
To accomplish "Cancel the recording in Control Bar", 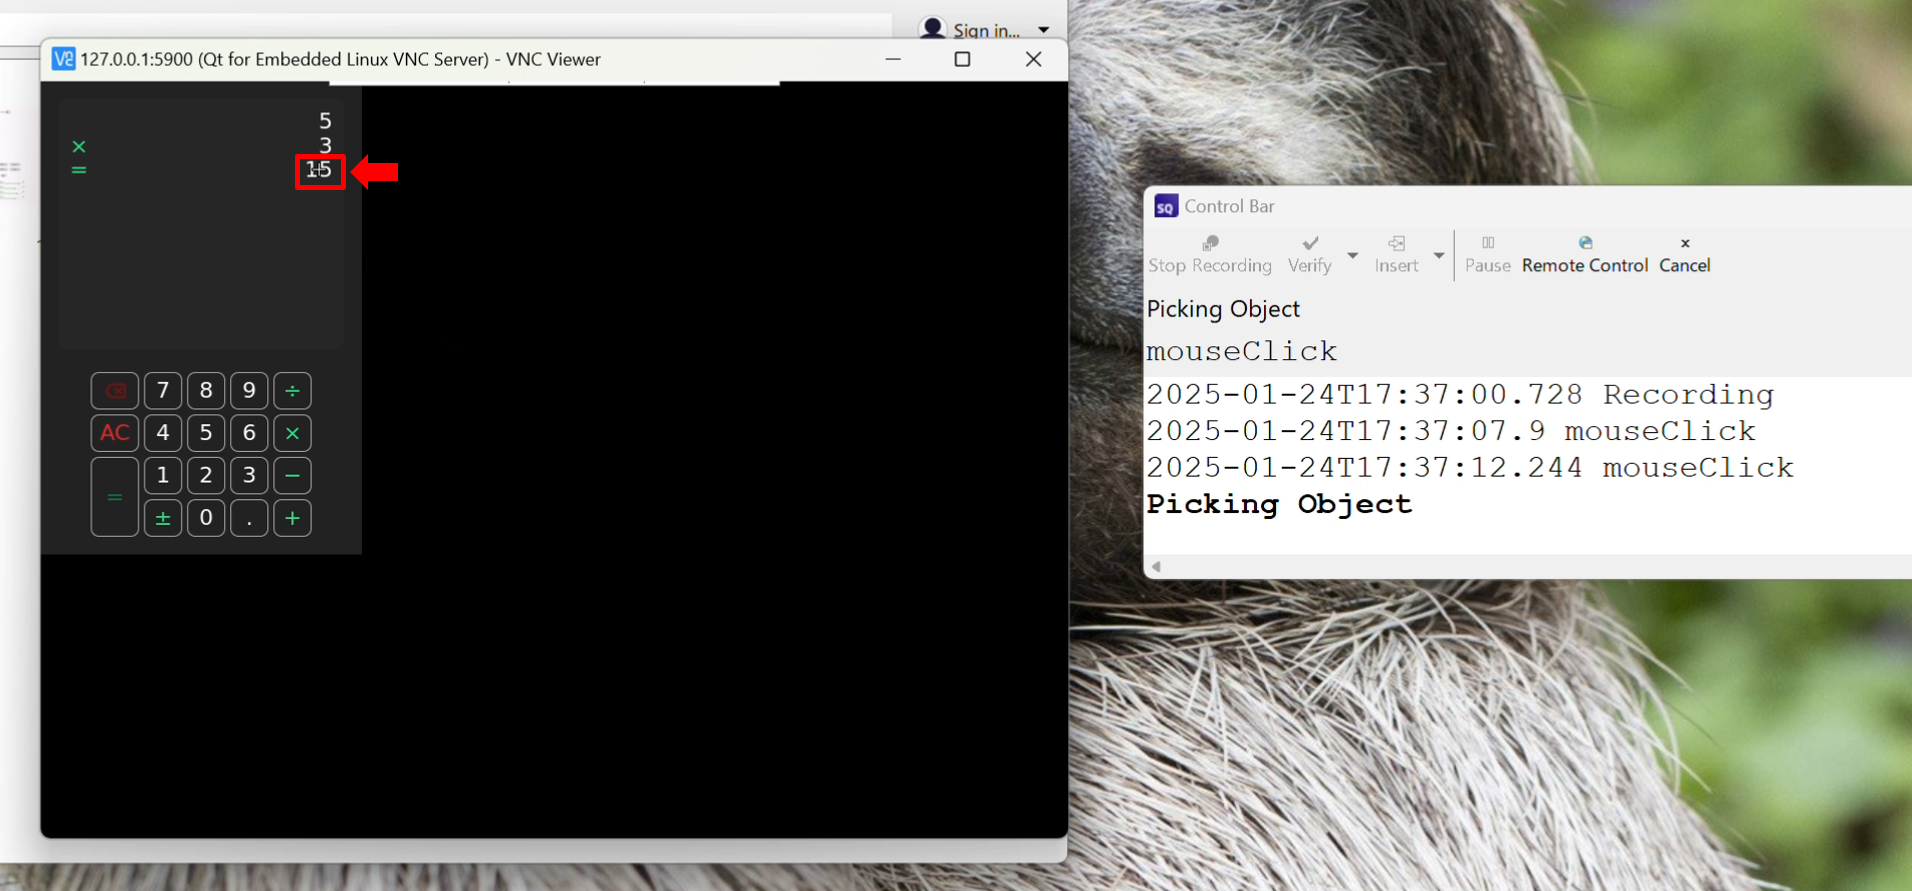I will click(x=1684, y=254).
